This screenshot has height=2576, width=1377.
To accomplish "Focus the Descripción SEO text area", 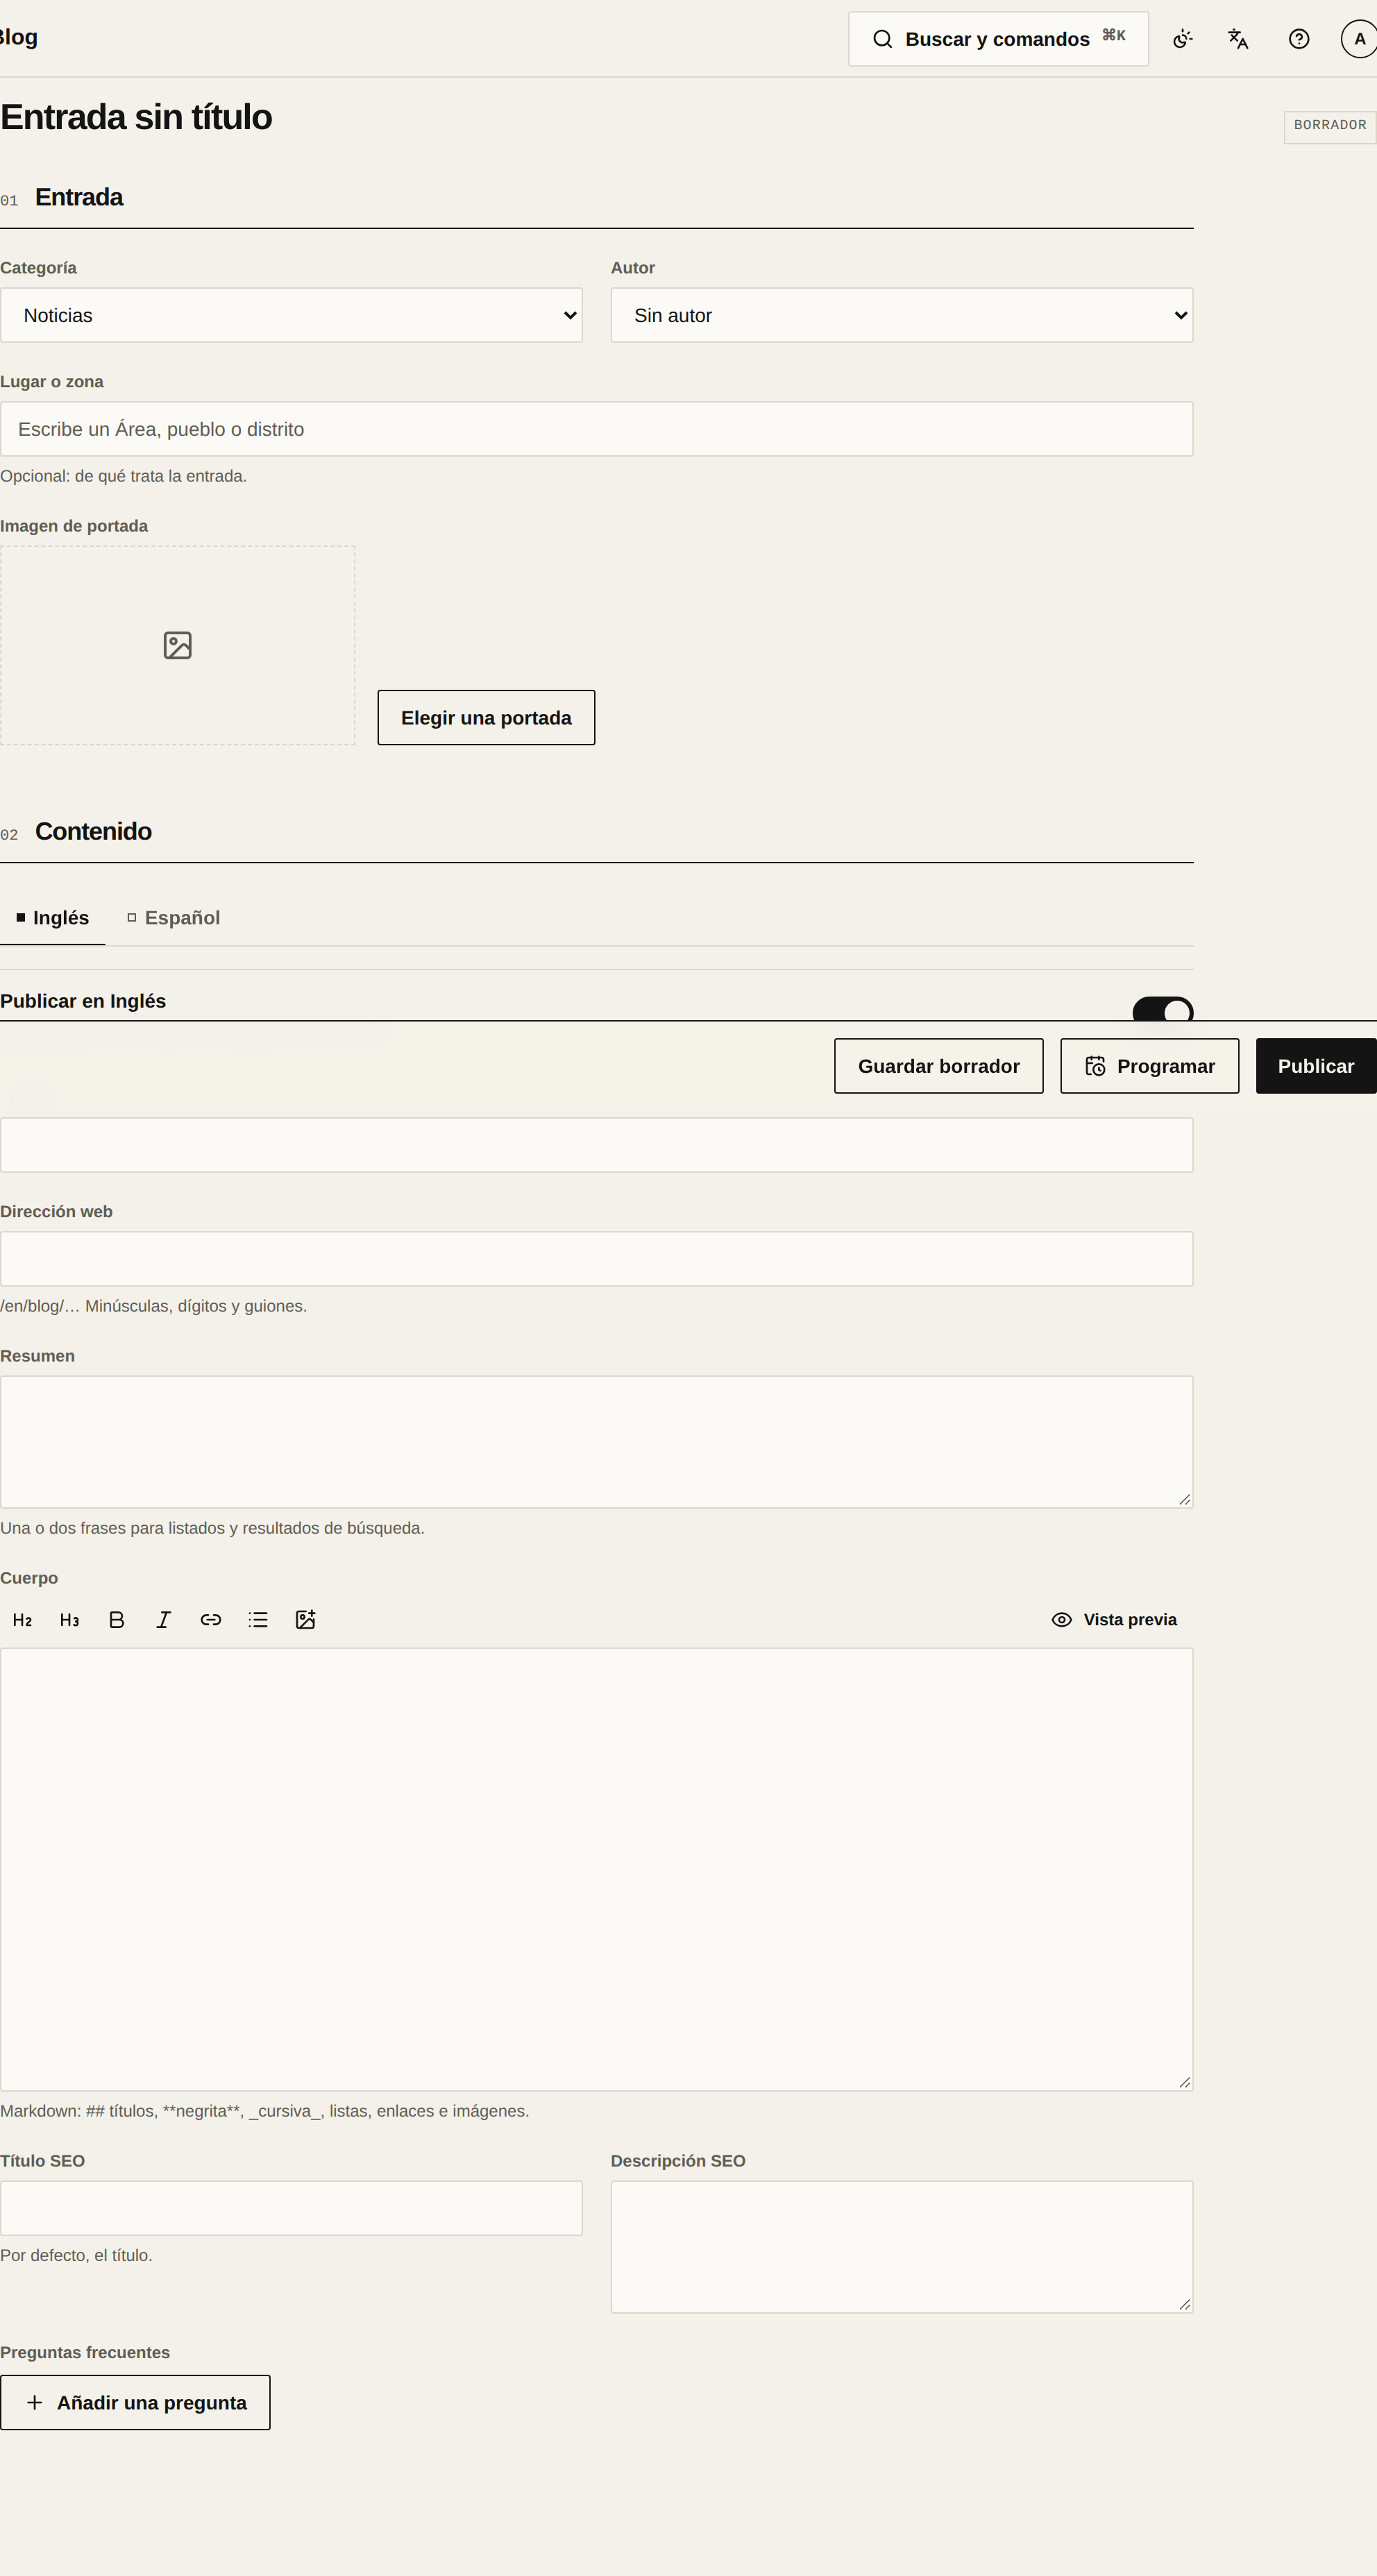I will [x=902, y=2247].
